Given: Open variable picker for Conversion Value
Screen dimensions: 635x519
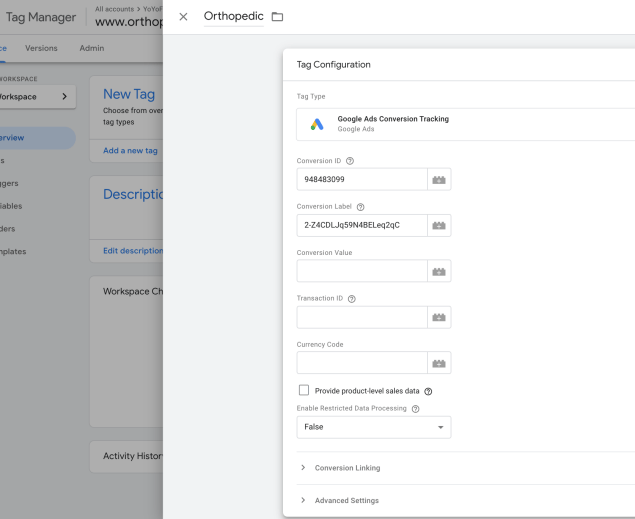Looking at the screenshot, I should (439, 271).
